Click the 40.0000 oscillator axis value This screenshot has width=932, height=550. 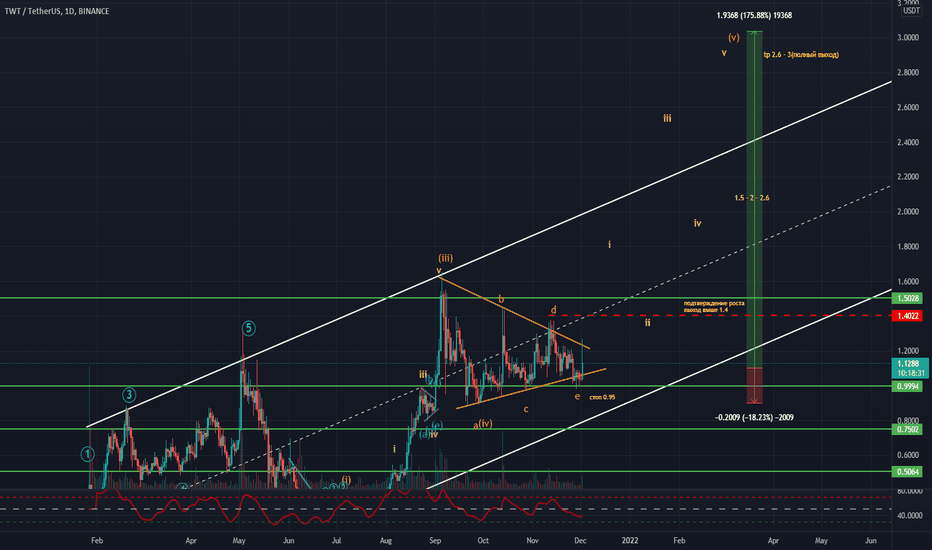click(910, 516)
